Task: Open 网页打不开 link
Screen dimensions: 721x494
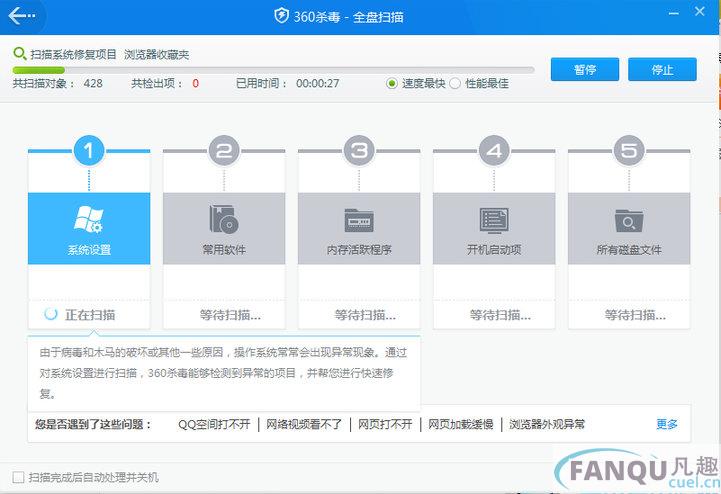Action: click(x=385, y=424)
